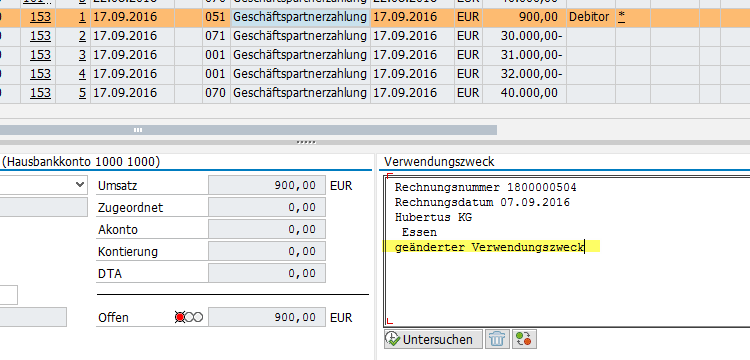
Task: Click the EUR unit beside Umsatz
Action: click(x=341, y=185)
